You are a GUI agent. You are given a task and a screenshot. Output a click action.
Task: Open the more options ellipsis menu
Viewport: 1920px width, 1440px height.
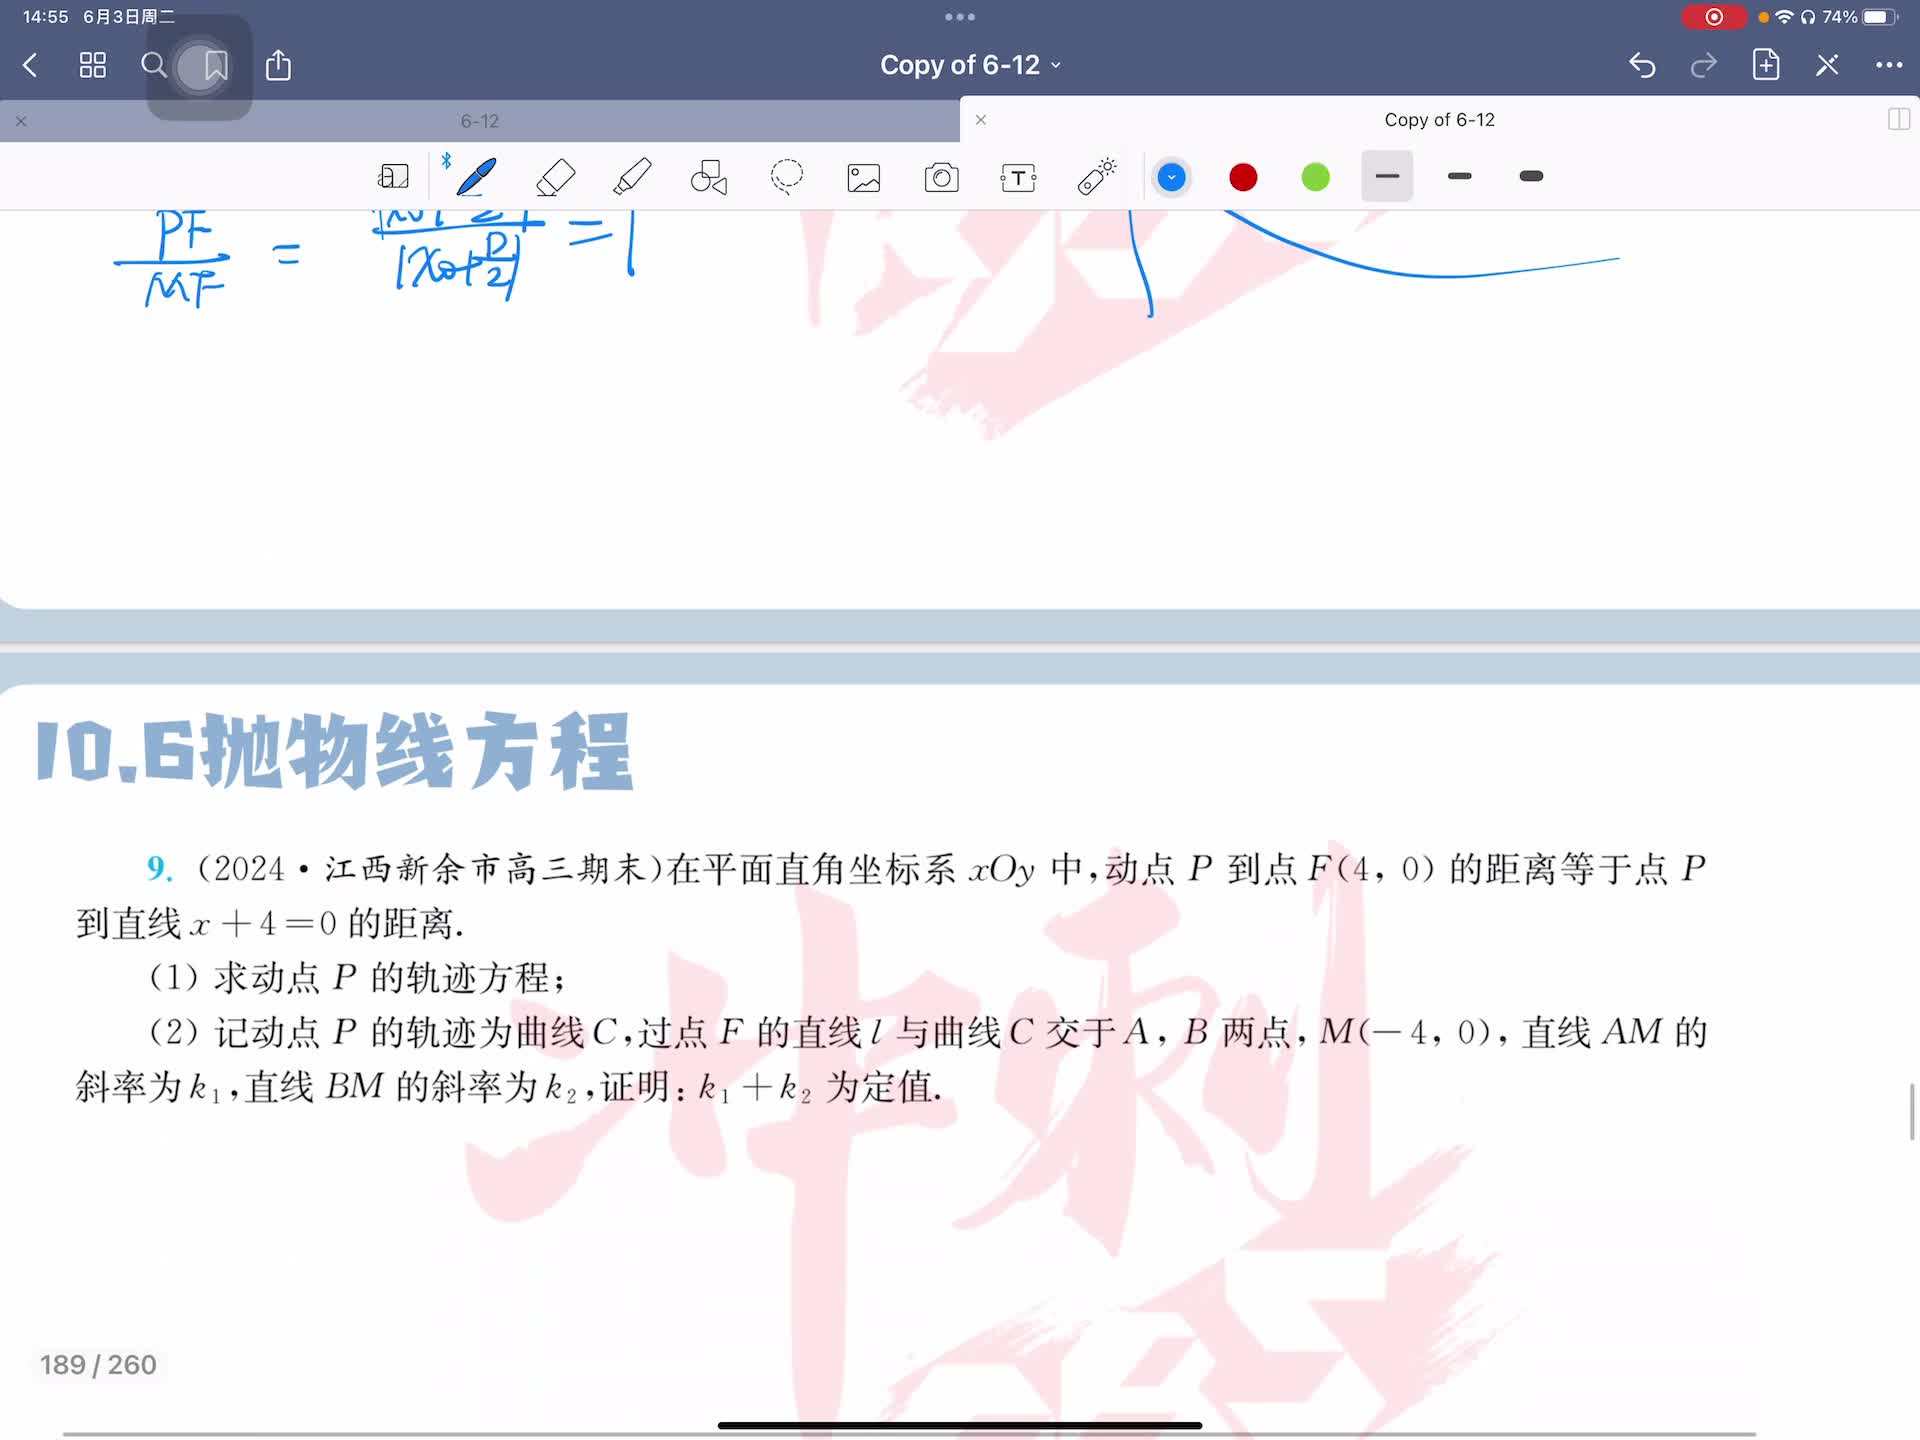point(1888,65)
